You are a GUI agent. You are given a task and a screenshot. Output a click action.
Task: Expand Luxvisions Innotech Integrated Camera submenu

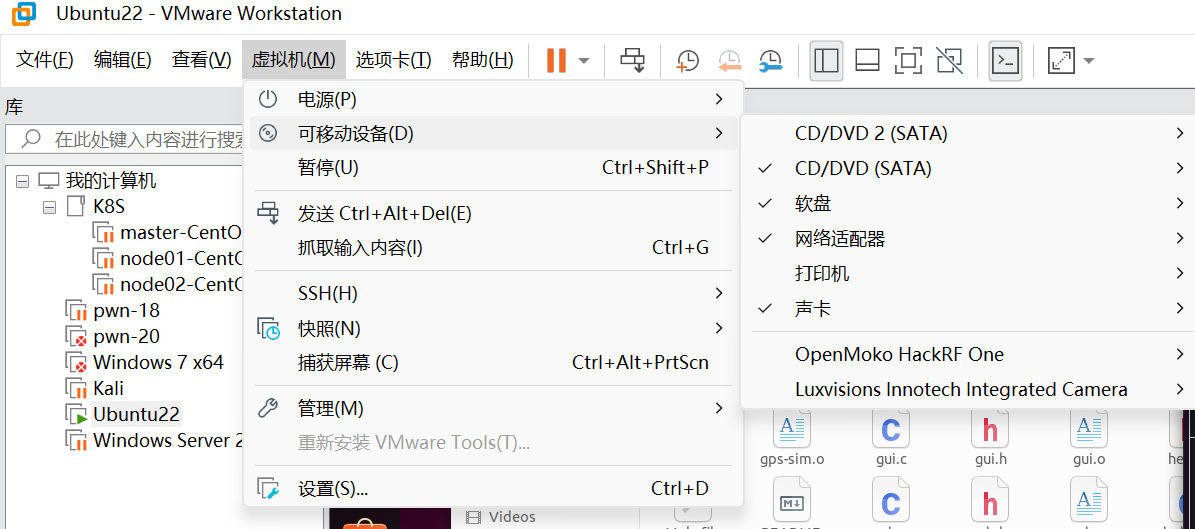(x=970, y=390)
